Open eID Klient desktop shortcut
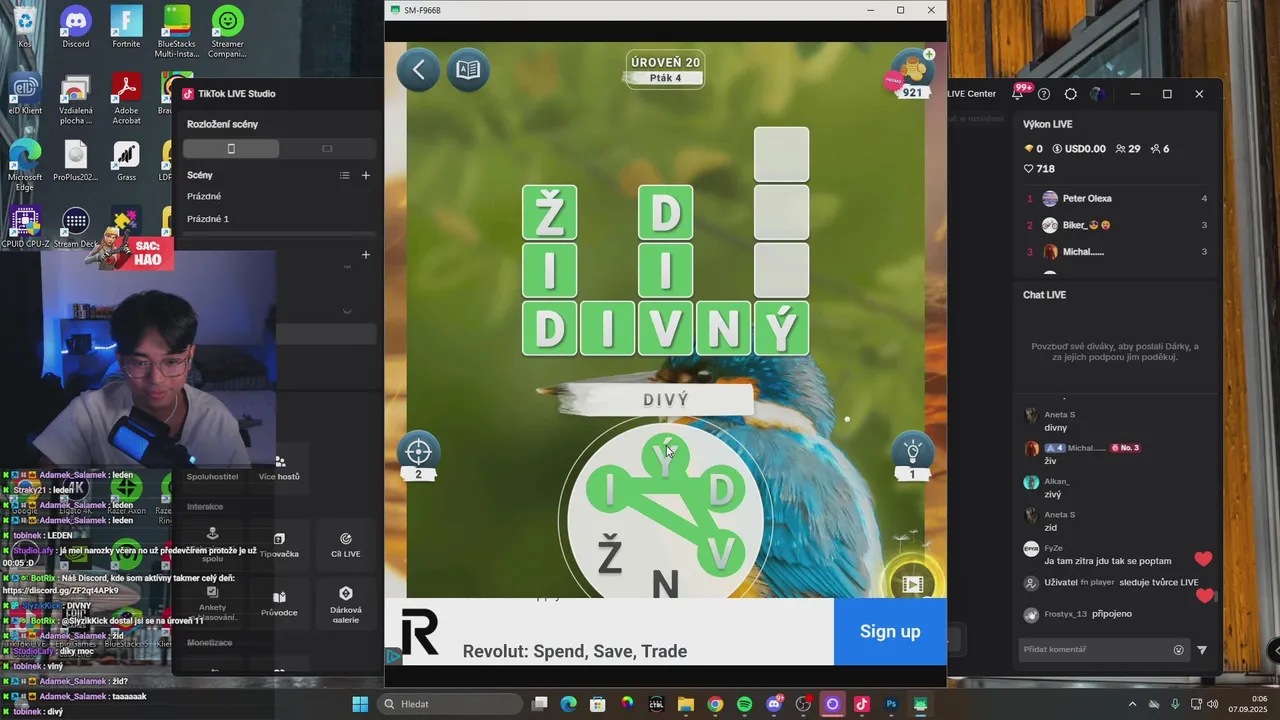The width and height of the screenshot is (1280, 720). click(25, 94)
